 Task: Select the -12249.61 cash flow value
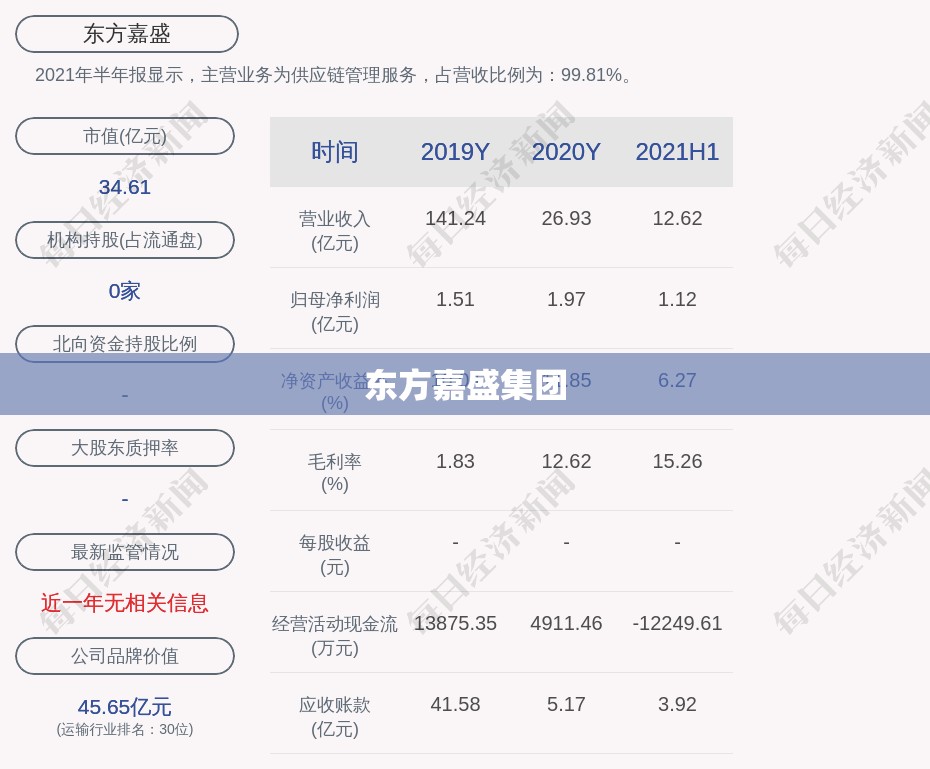tap(677, 623)
